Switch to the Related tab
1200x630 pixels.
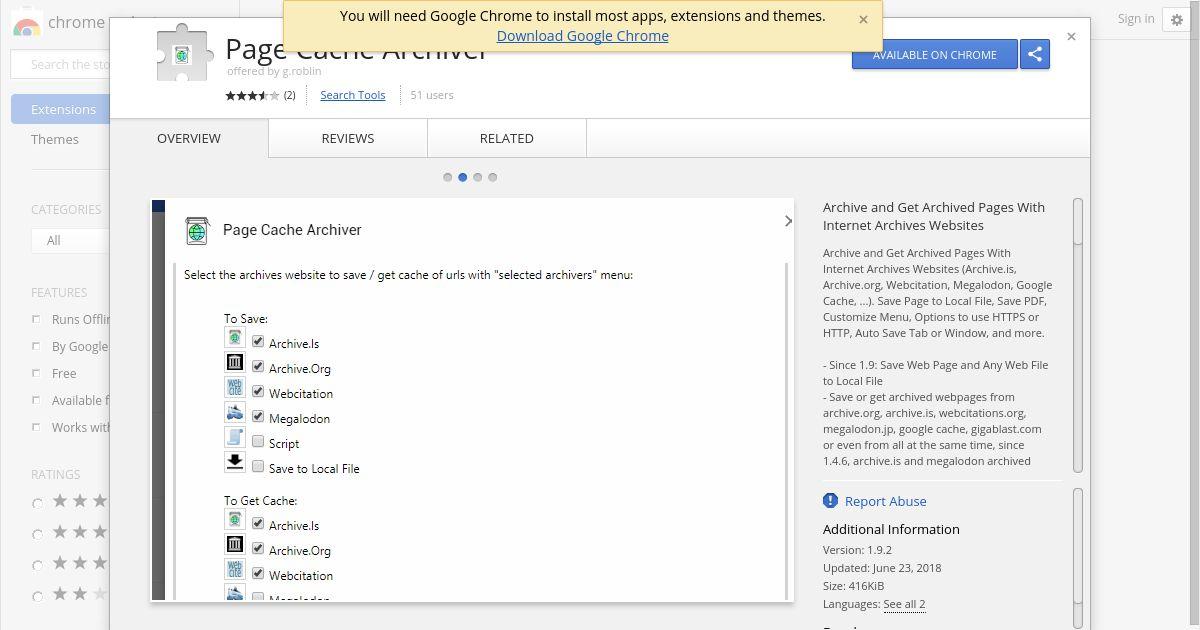506,138
